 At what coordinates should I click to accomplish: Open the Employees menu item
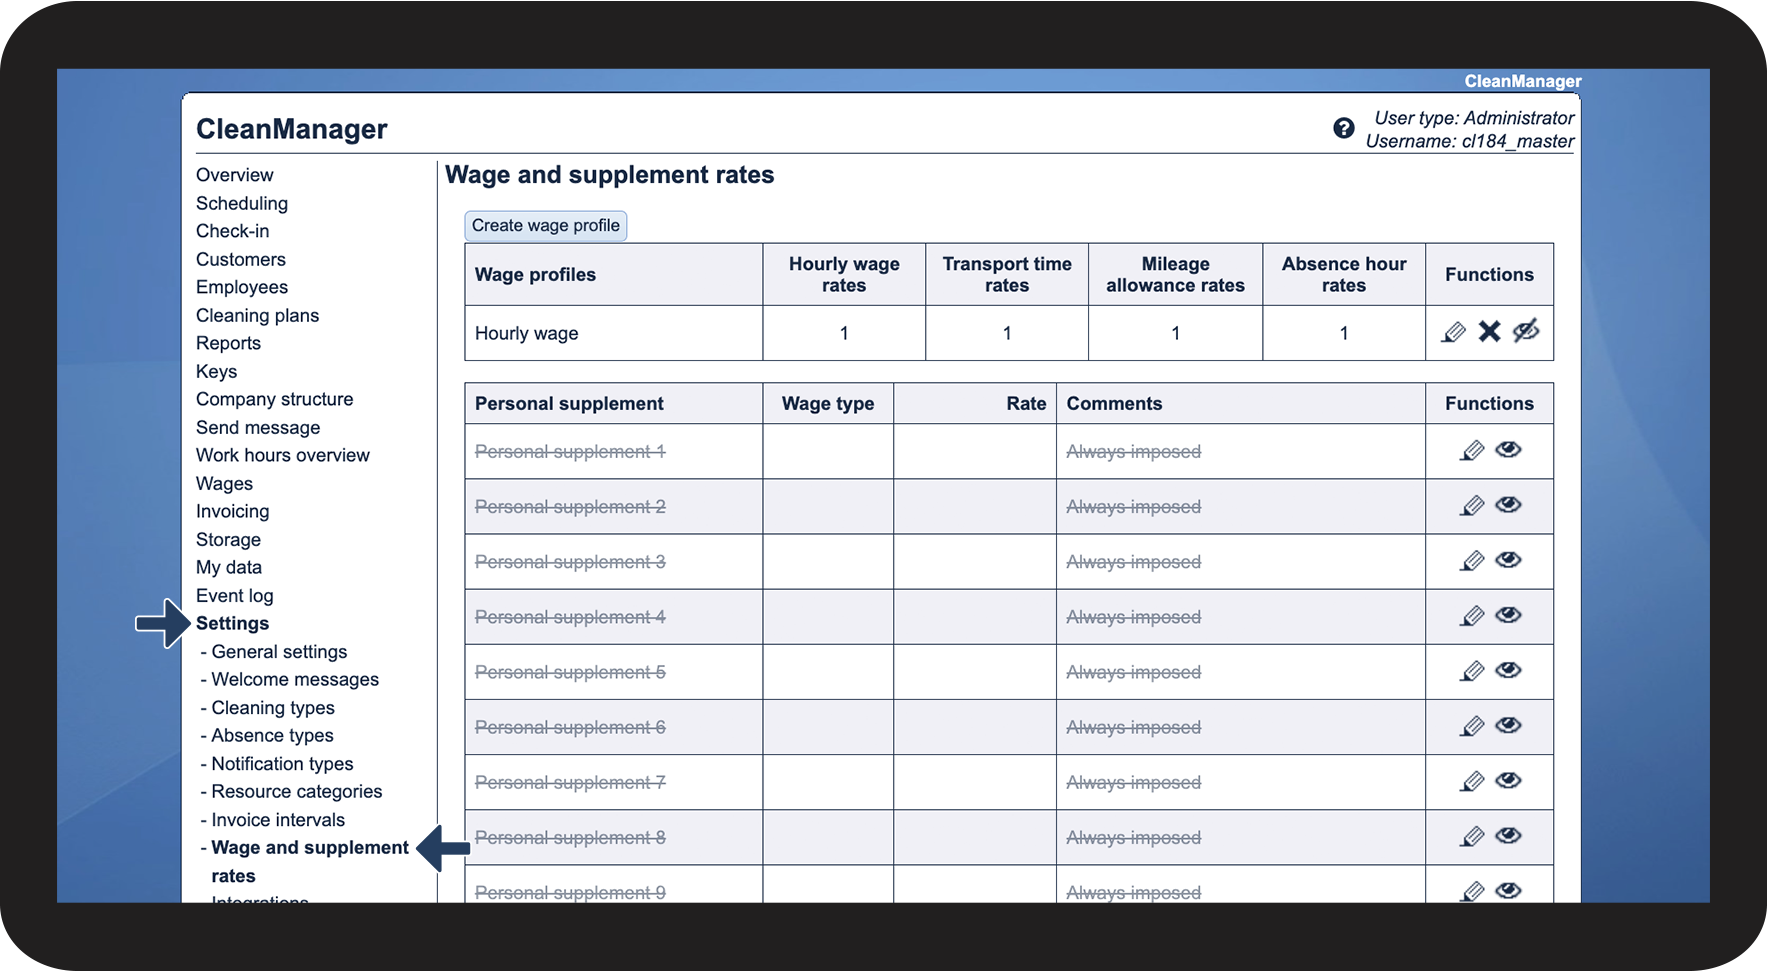pyautogui.click(x=242, y=288)
